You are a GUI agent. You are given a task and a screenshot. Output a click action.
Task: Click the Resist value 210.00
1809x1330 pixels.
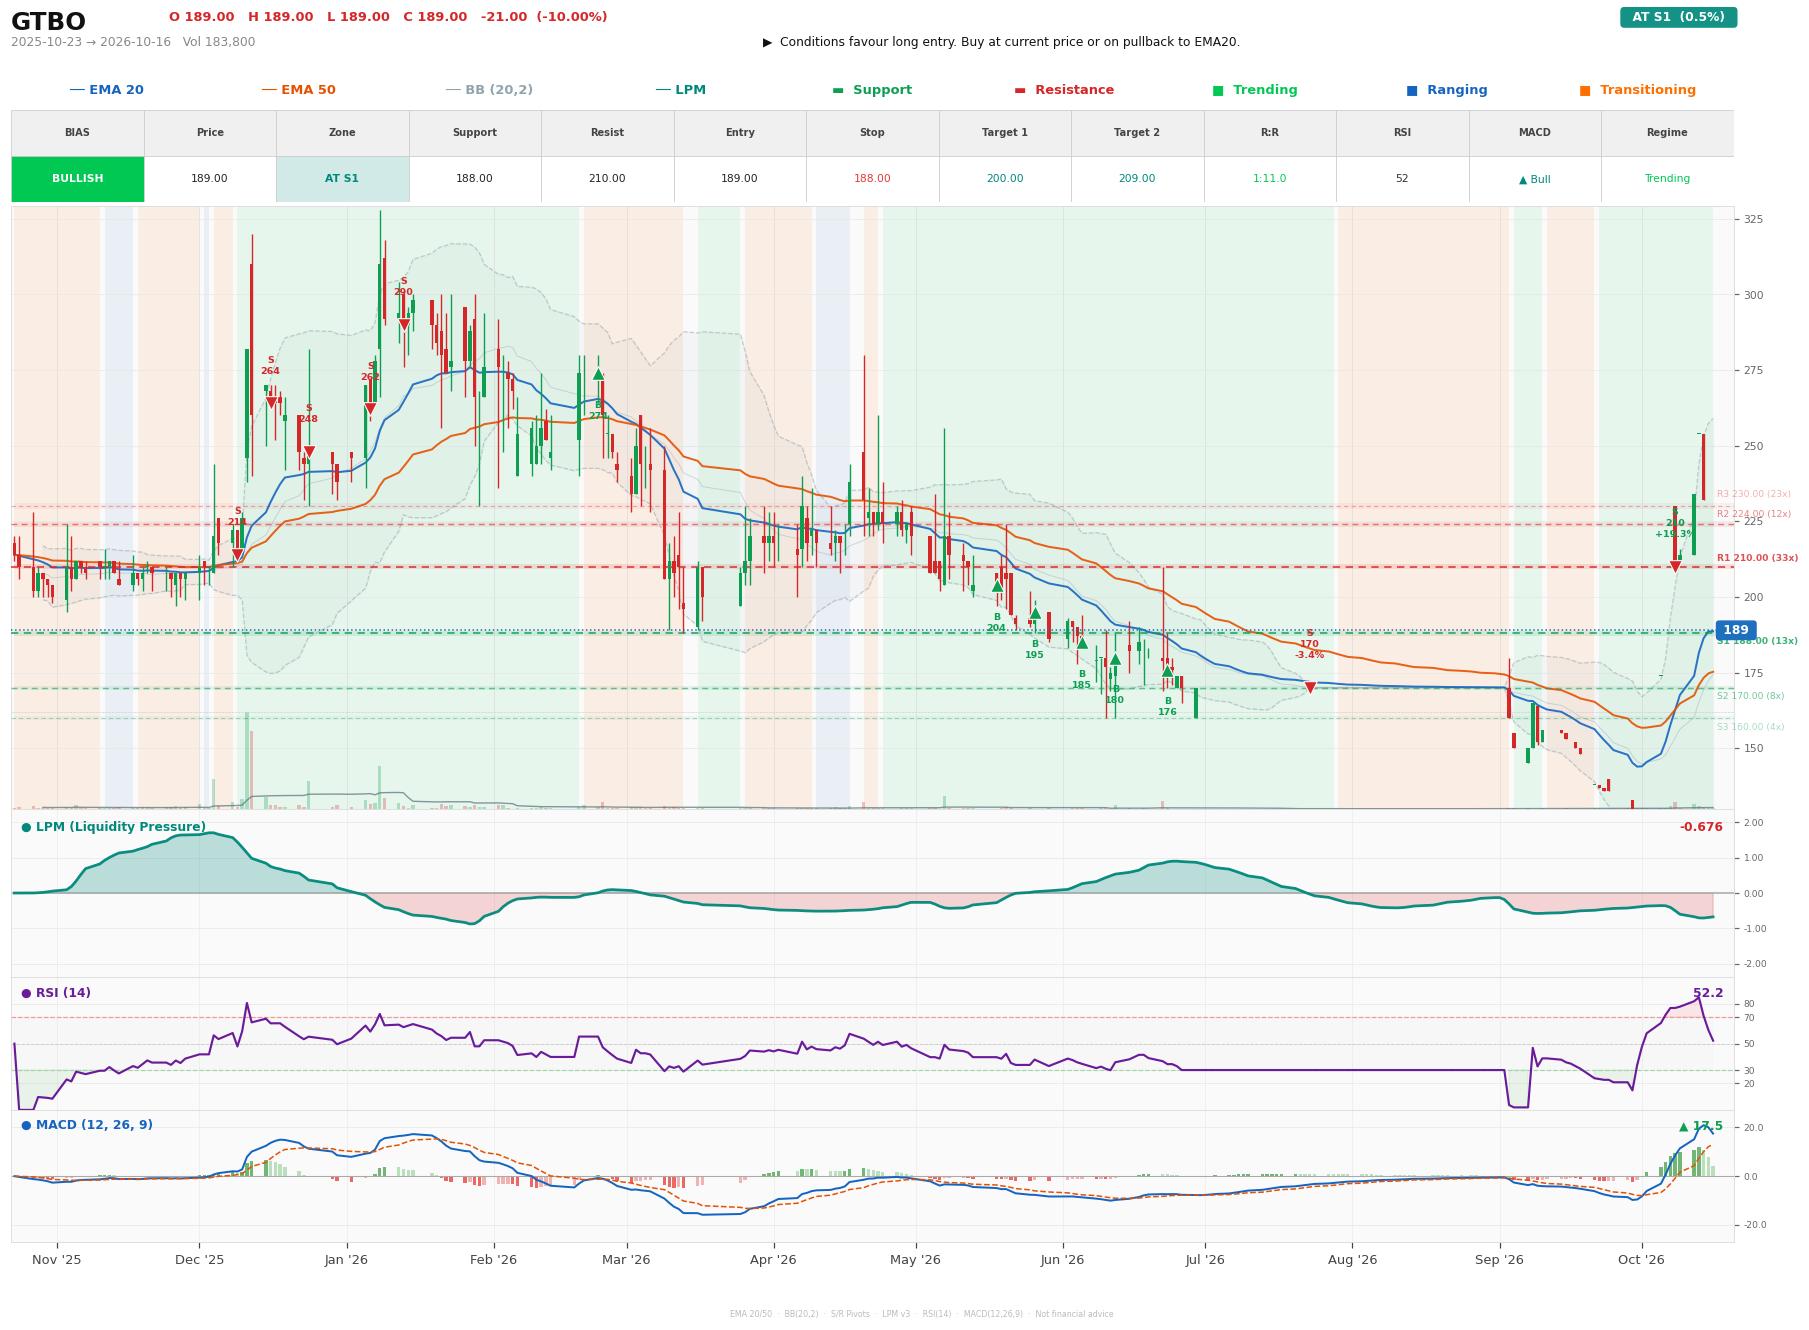(607, 179)
